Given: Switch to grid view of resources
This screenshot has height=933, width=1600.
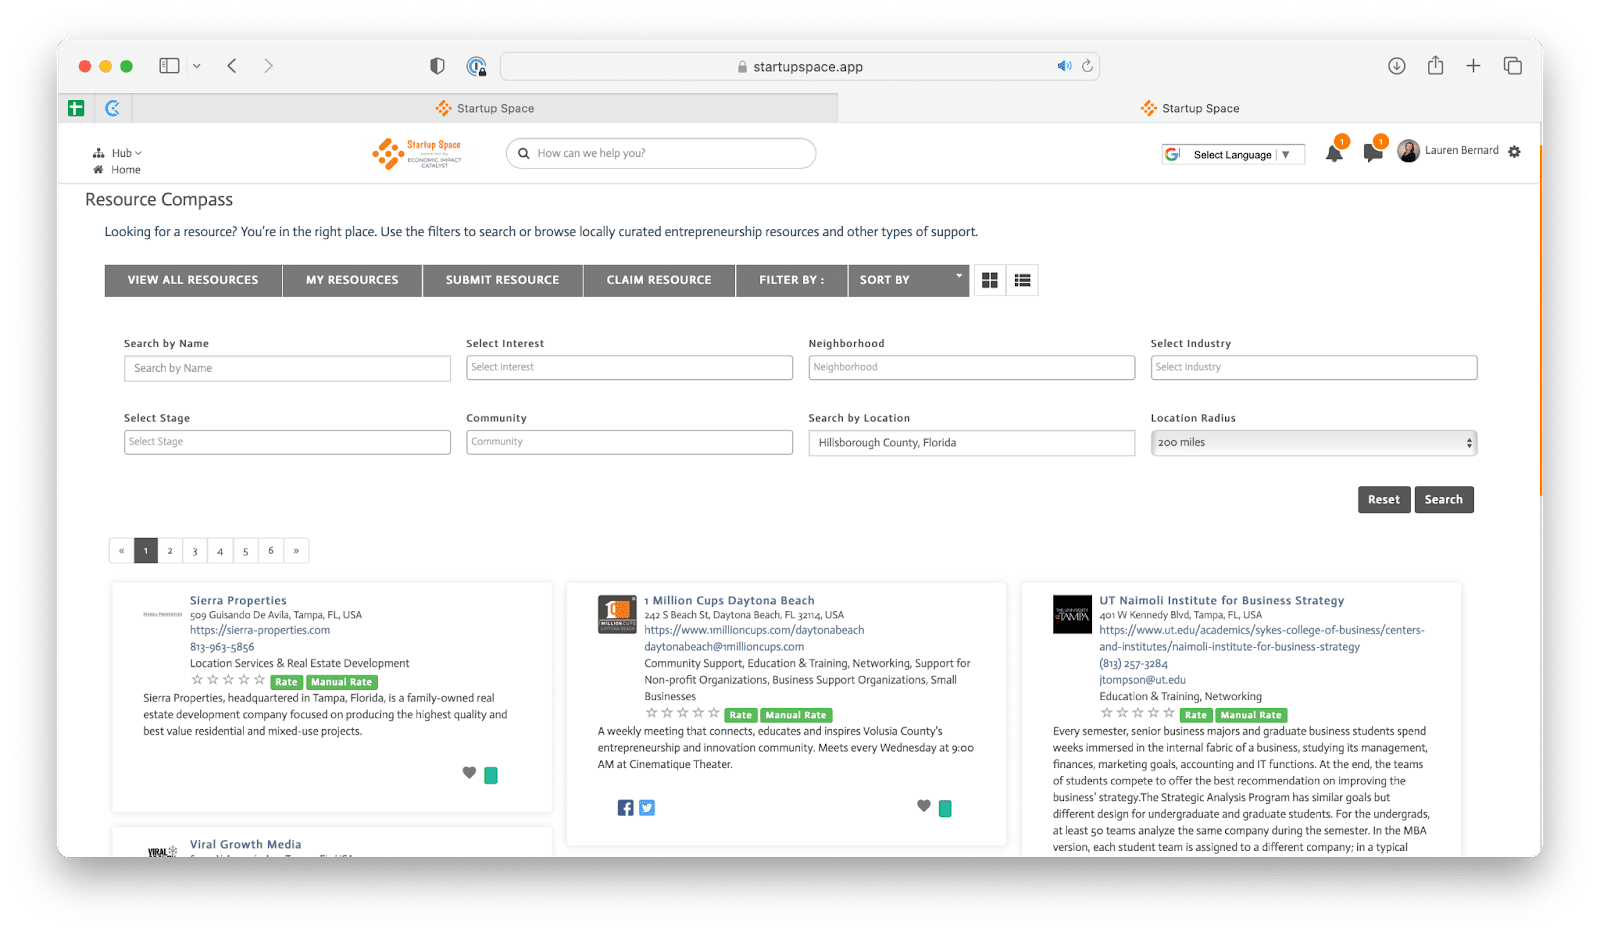Looking at the screenshot, I should click(990, 280).
